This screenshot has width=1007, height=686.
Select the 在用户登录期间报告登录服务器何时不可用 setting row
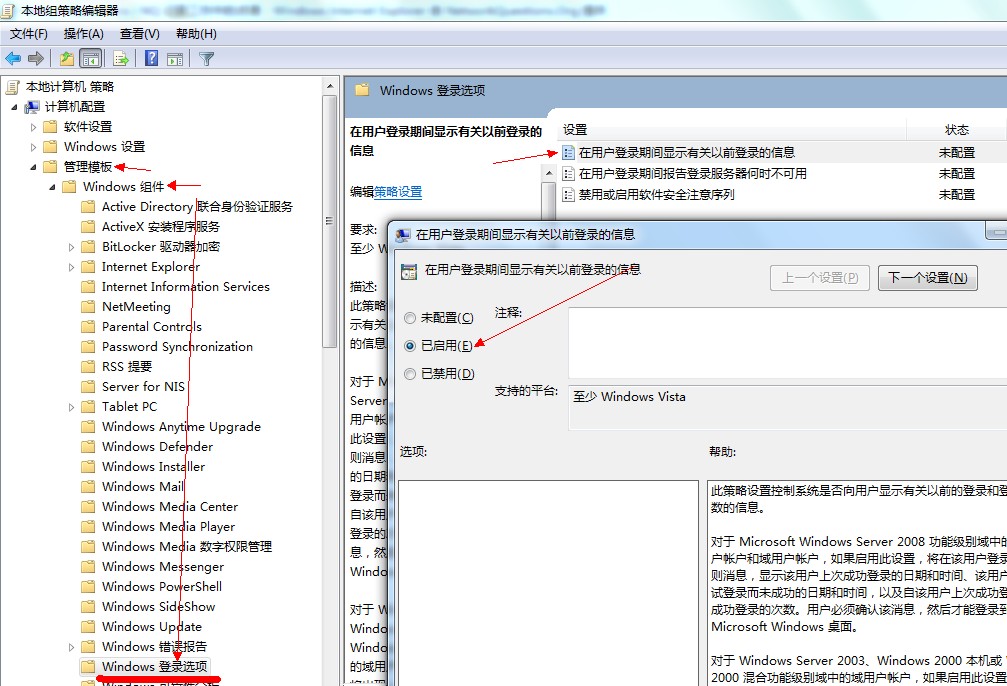pyautogui.click(x=784, y=173)
